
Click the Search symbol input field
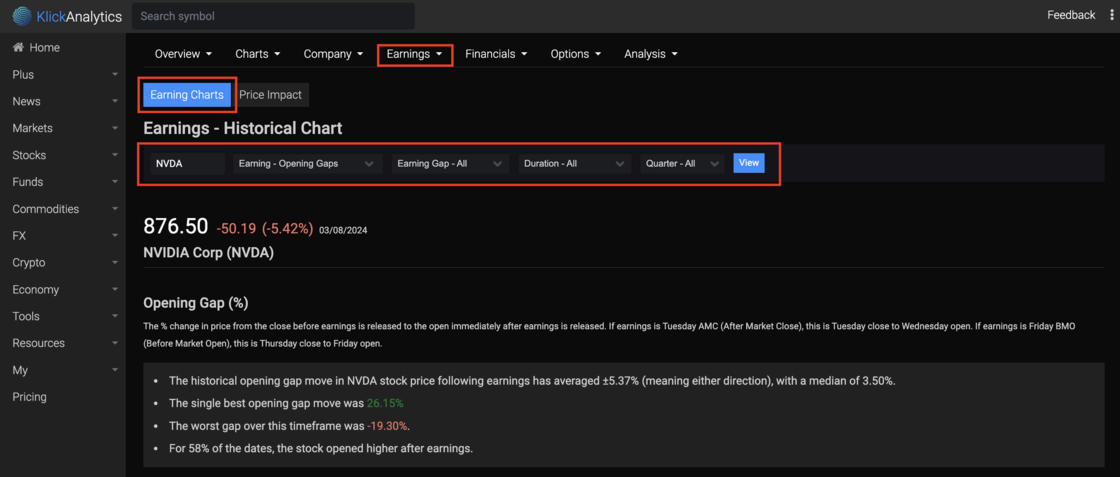[274, 16]
